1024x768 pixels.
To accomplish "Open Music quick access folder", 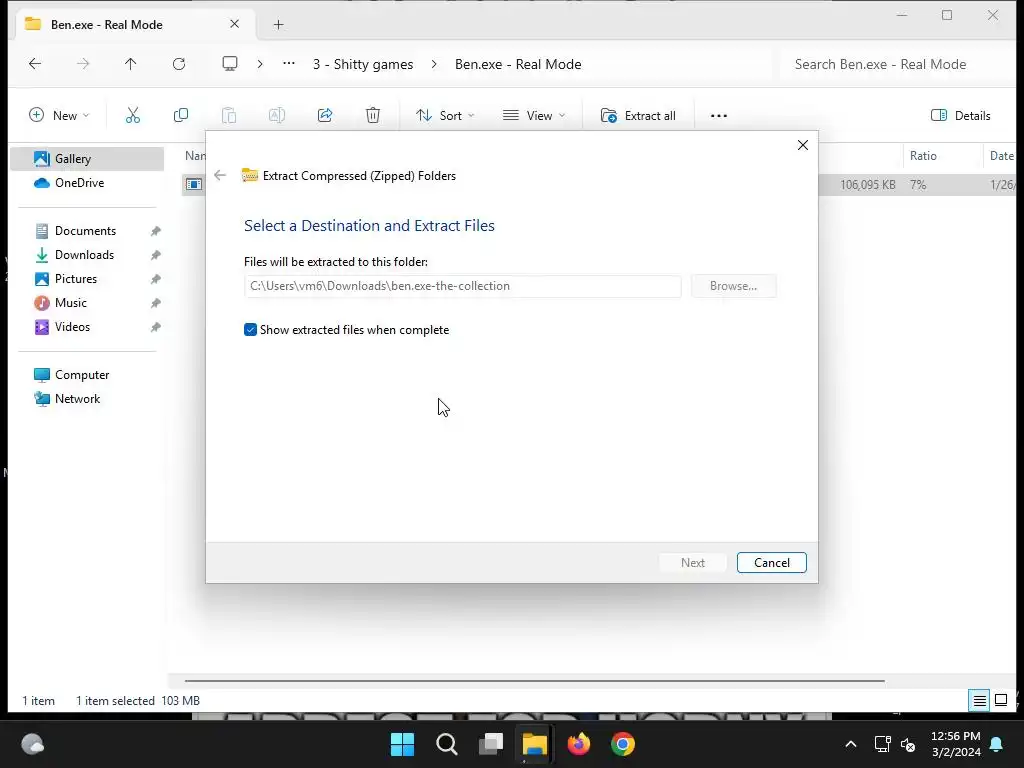I will 71,303.
